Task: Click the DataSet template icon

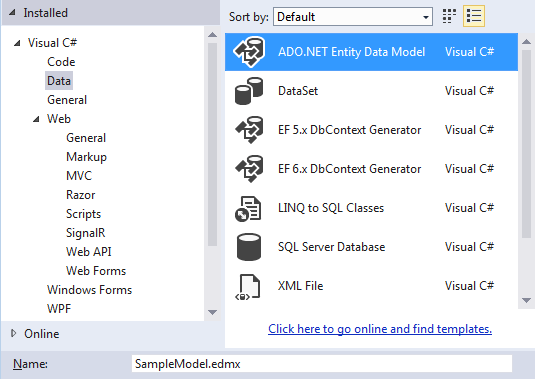Action: pyautogui.click(x=249, y=91)
